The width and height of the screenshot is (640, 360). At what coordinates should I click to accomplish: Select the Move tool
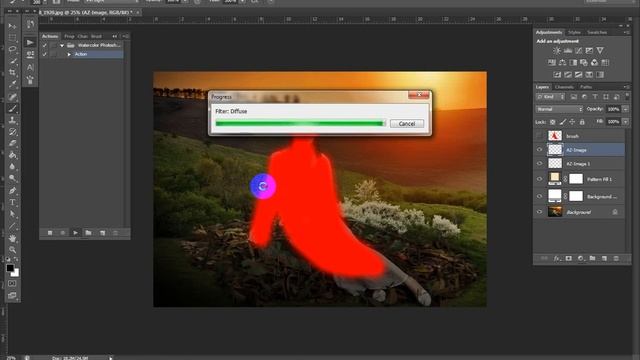tap(12, 26)
